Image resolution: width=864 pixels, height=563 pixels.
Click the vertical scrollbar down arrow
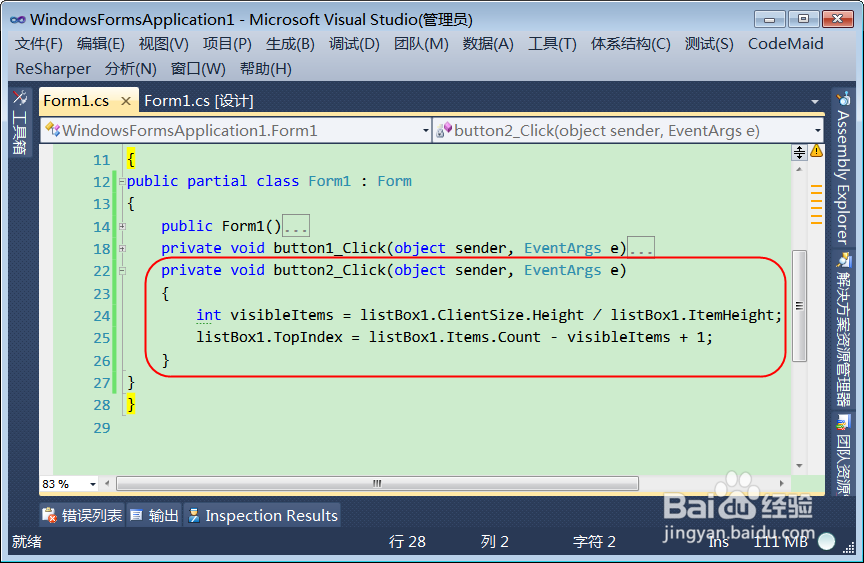[x=799, y=466]
